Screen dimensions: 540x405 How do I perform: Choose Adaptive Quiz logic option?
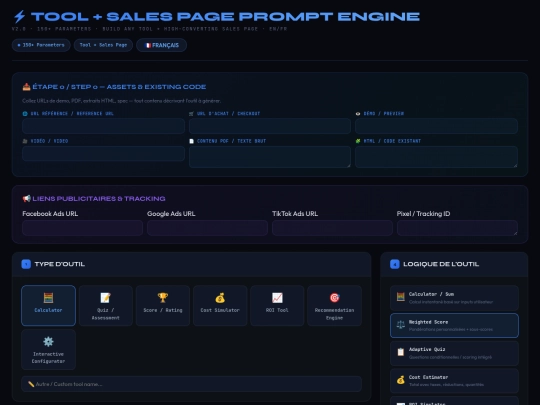click(x=454, y=353)
